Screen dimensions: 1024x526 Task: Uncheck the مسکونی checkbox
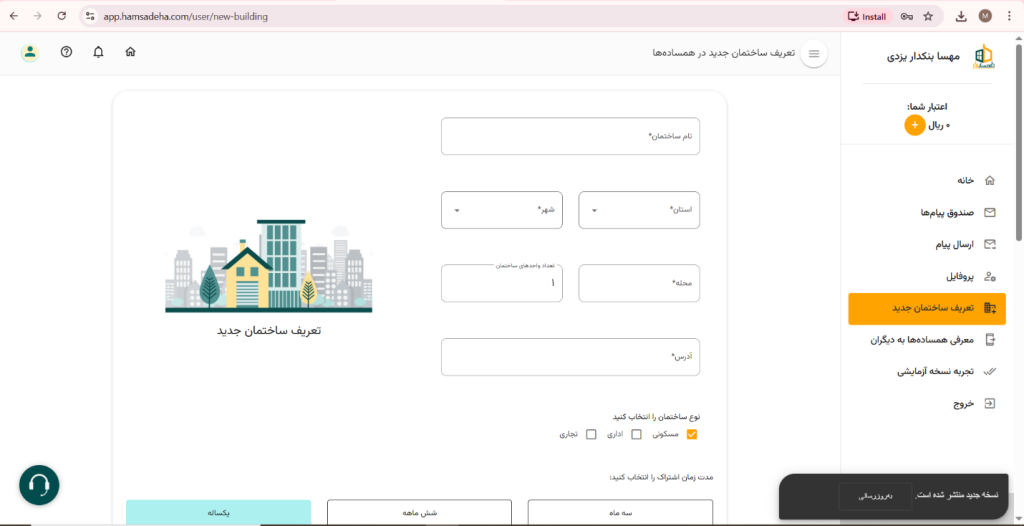(x=692, y=435)
